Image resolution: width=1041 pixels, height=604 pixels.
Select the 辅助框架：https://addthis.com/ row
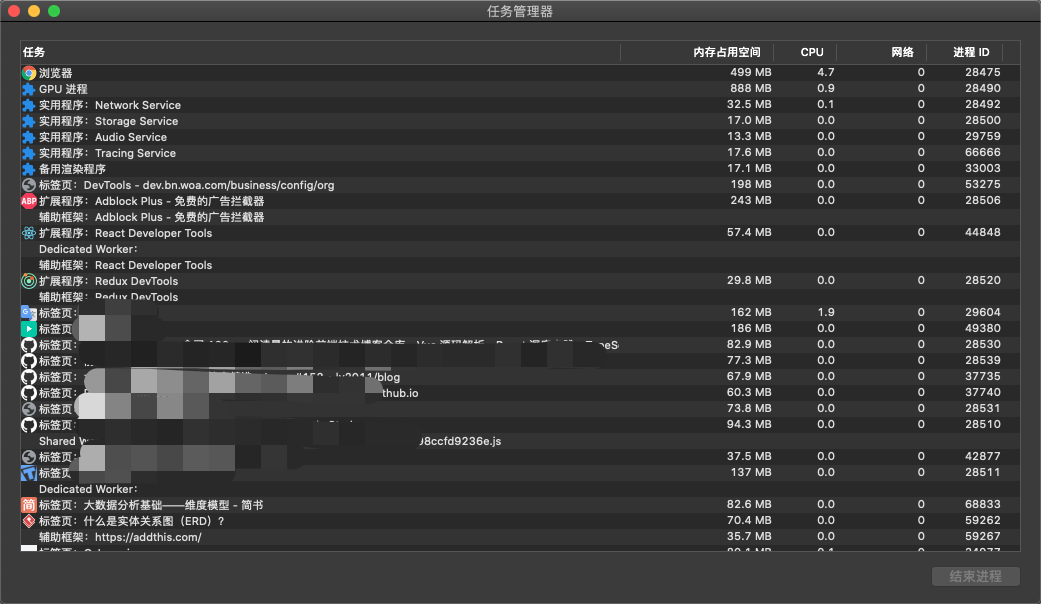click(200, 536)
